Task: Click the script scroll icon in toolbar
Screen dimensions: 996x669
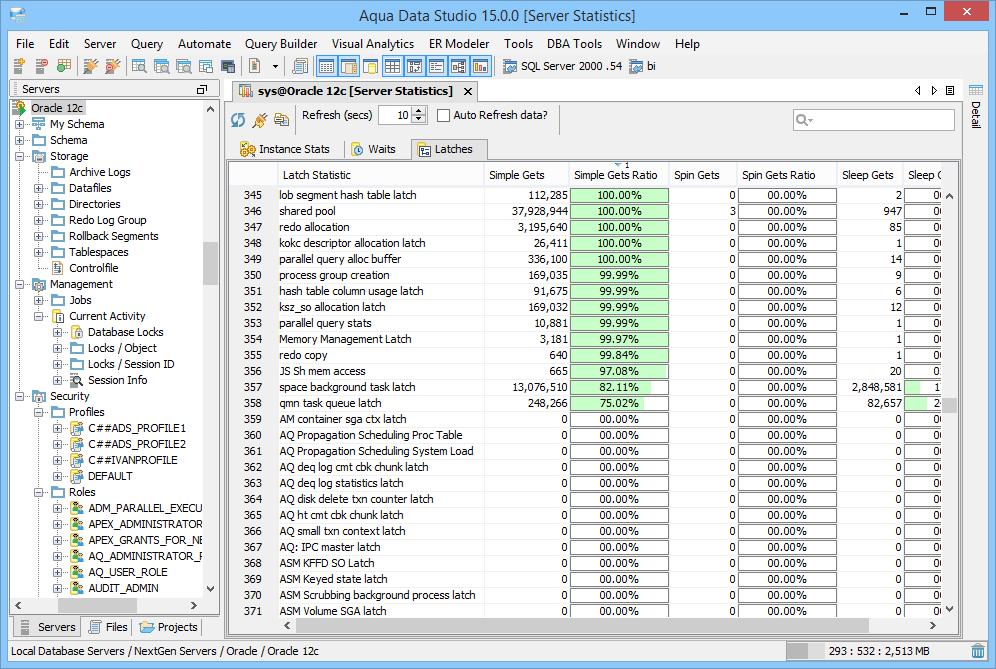Action: [300, 66]
